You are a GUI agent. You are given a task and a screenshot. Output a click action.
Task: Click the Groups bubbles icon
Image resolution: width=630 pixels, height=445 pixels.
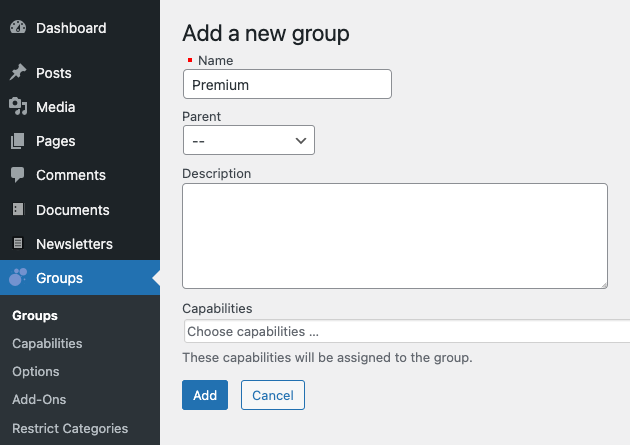pos(18,277)
